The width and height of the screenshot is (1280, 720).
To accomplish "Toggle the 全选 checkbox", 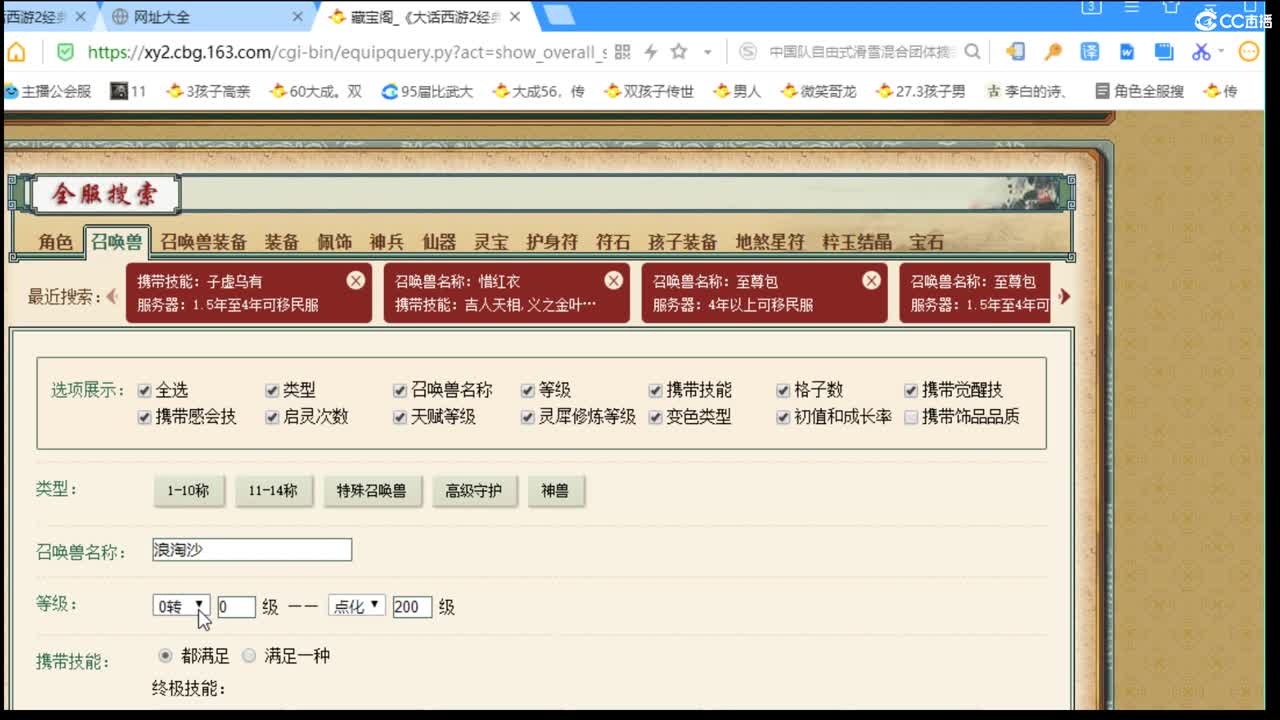I will (x=145, y=390).
